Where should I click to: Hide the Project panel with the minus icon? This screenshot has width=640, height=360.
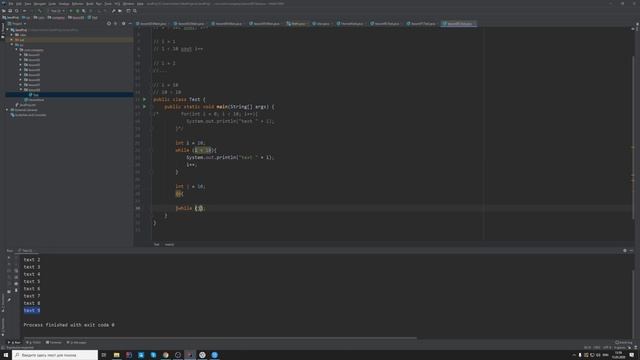point(130,24)
